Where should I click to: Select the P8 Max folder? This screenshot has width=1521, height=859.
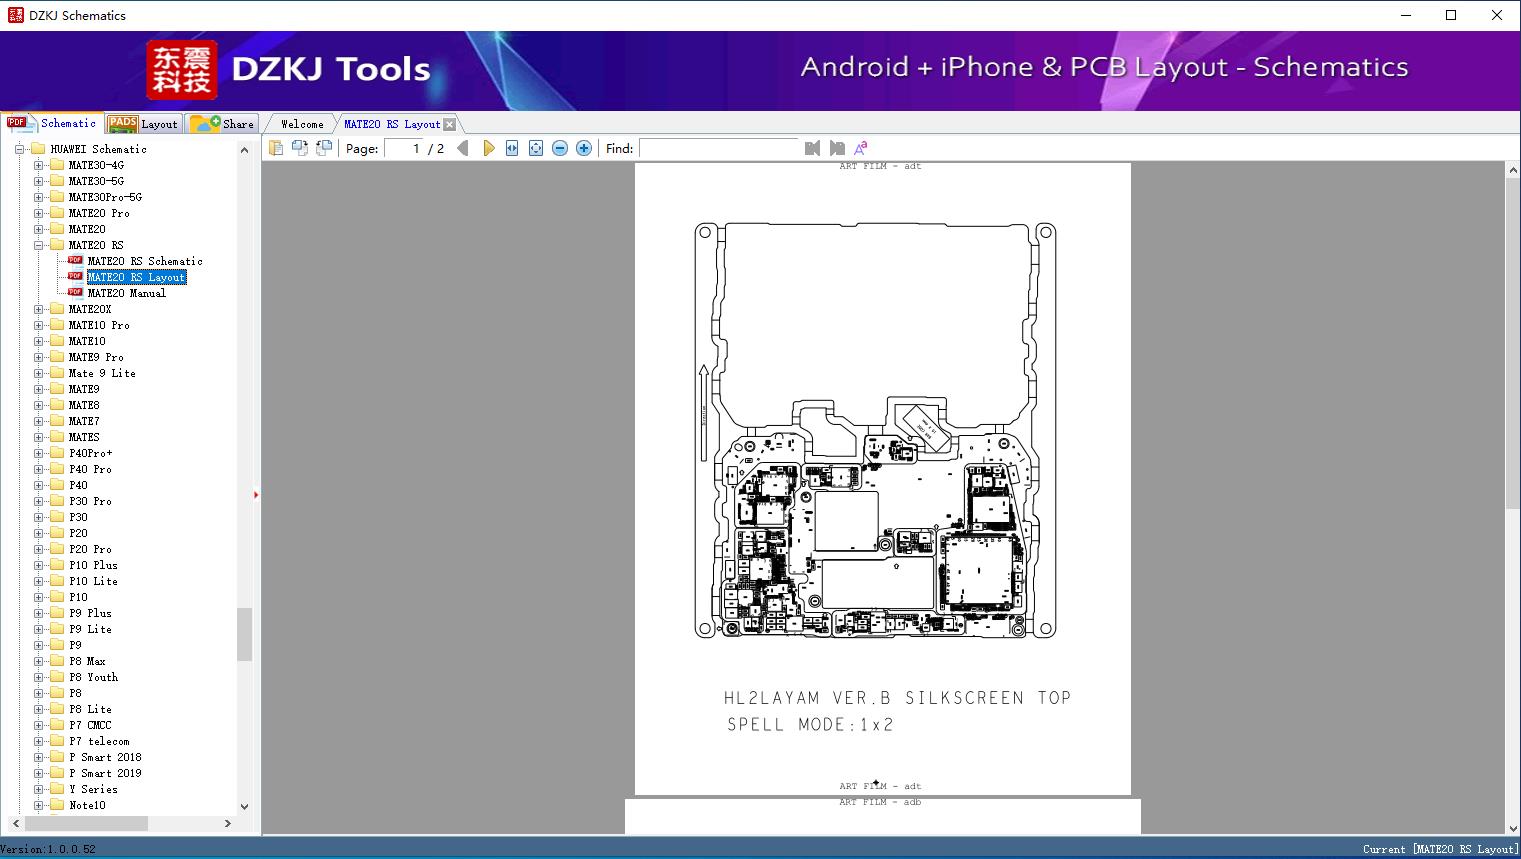click(x=87, y=661)
